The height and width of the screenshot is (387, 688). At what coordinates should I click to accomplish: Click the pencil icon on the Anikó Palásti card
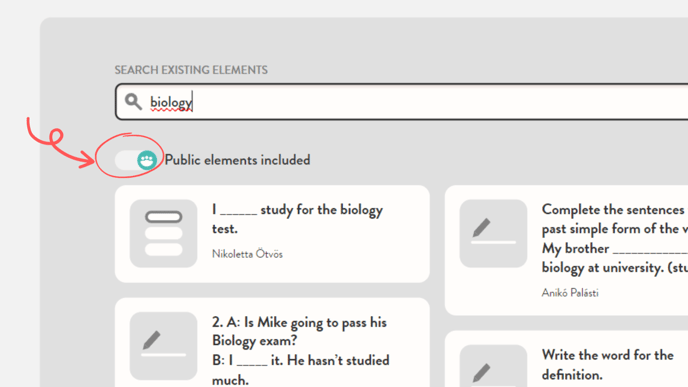click(493, 233)
